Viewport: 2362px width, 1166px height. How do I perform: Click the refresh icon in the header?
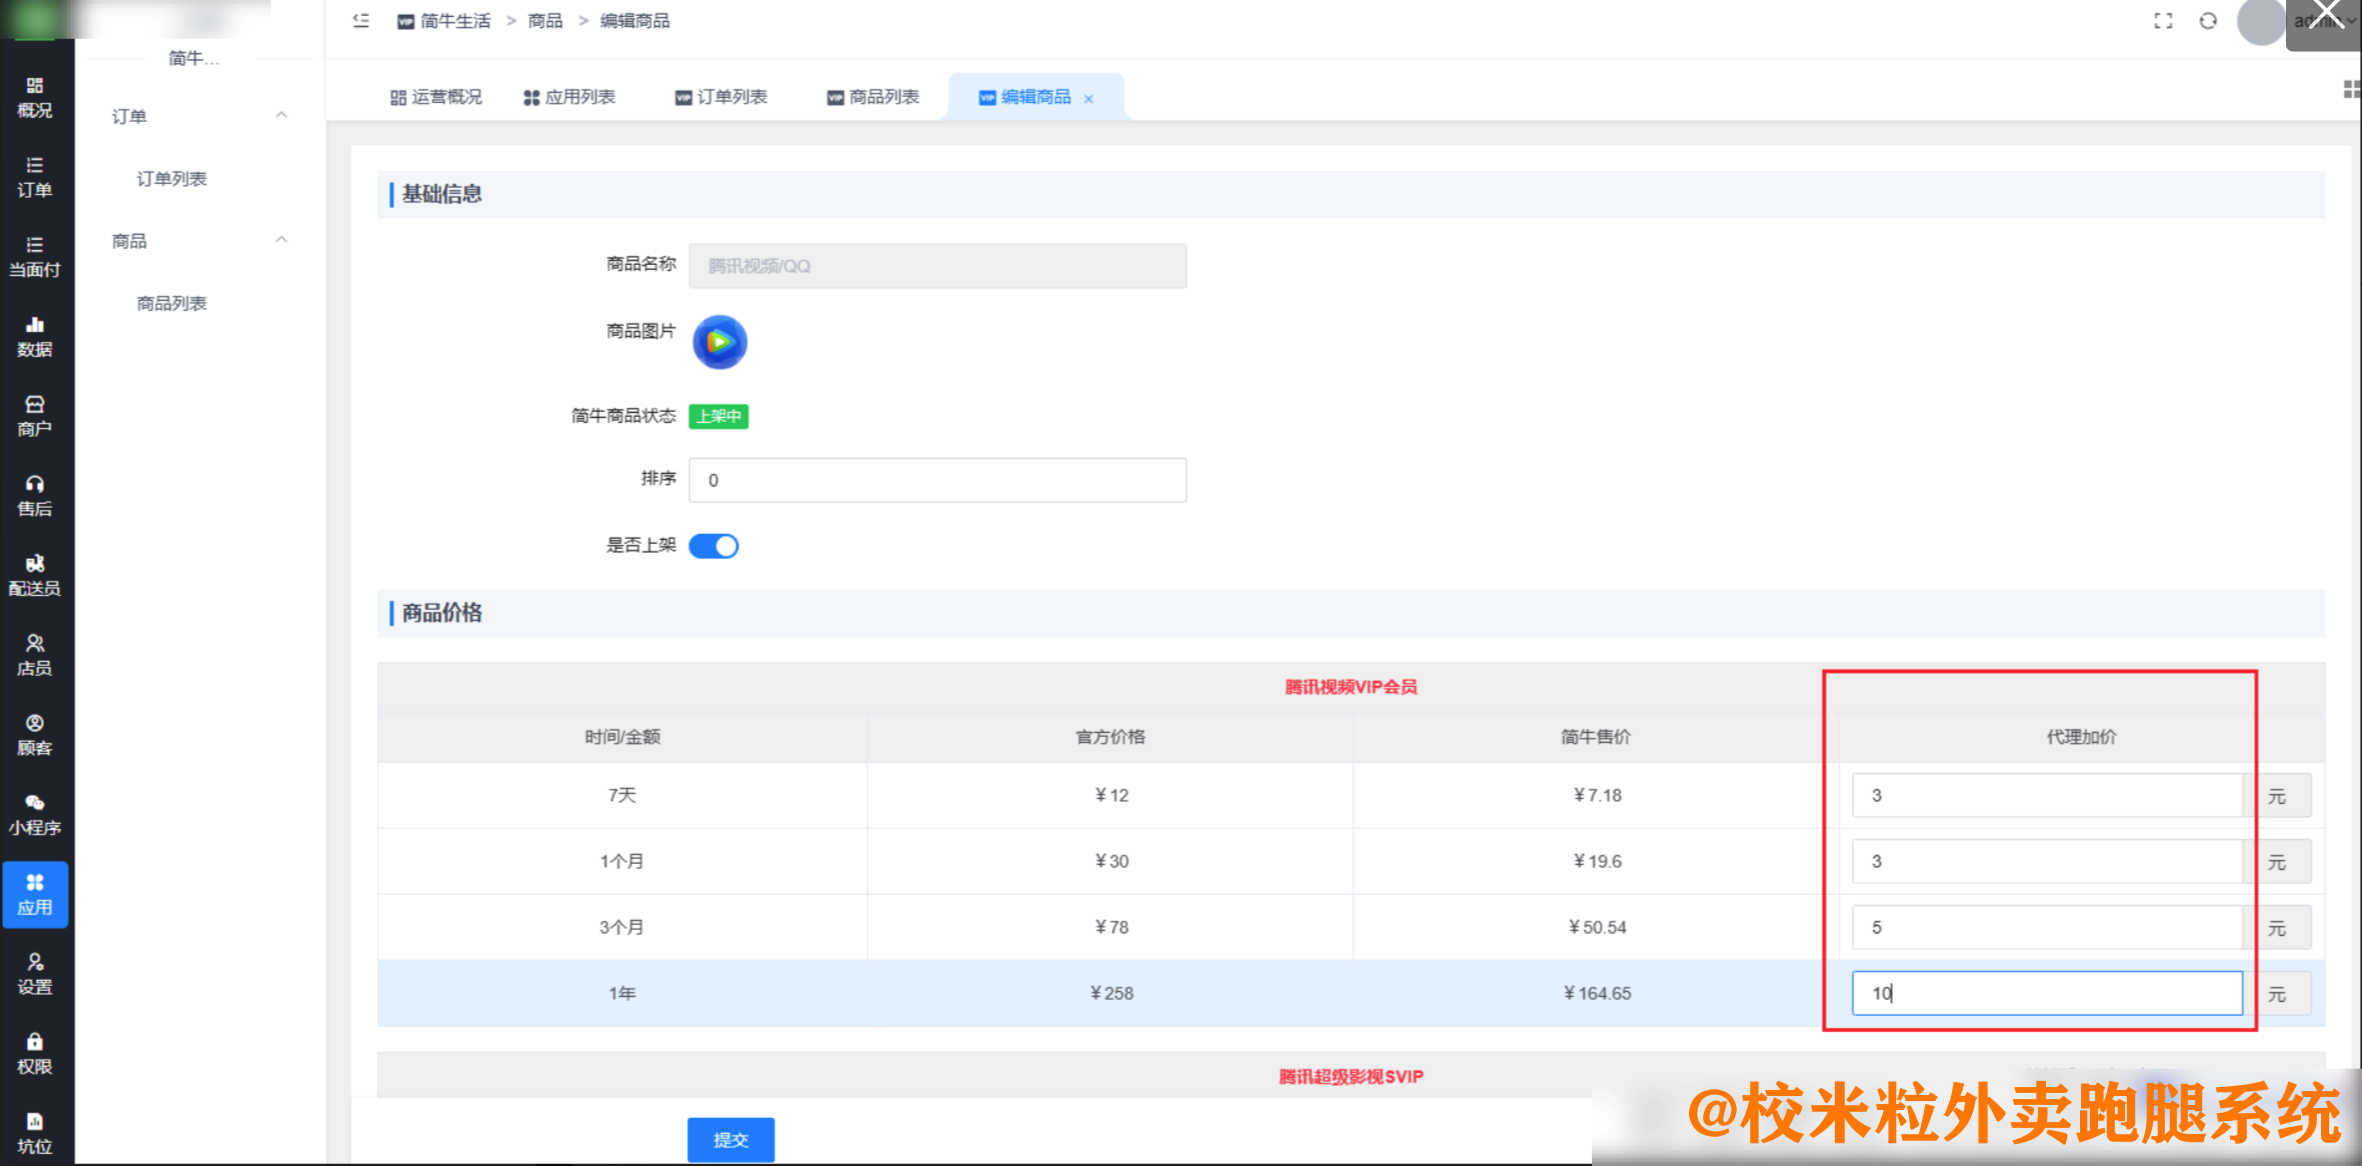[x=2208, y=20]
